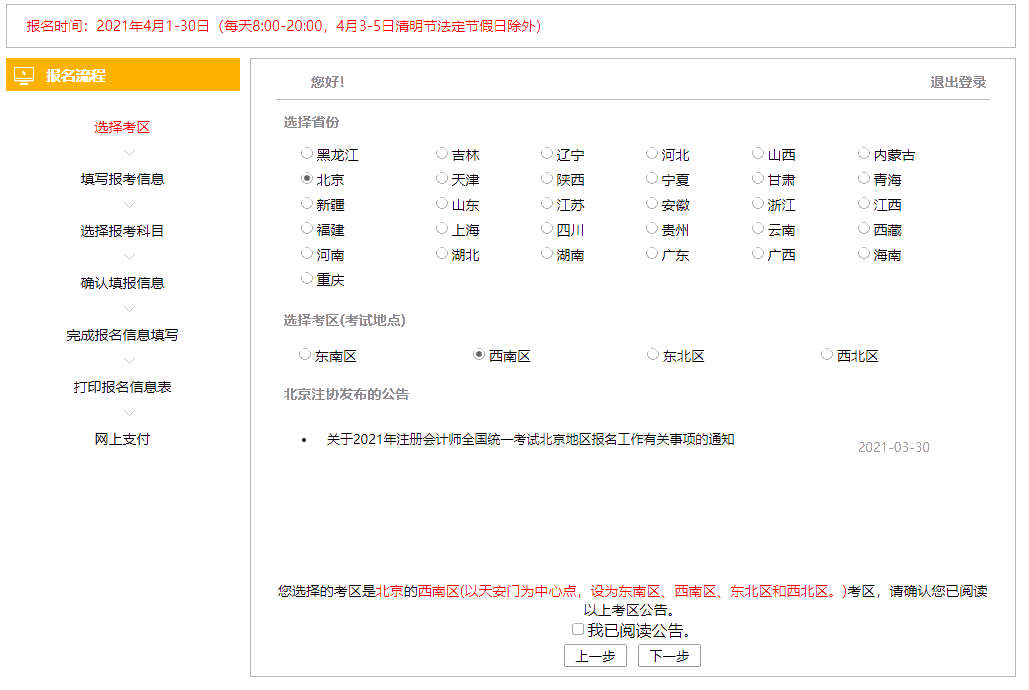Select the 甘肃 radio button
Image resolution: width=1029 pixels, height=690 pixels.
(x=758, y=179)
